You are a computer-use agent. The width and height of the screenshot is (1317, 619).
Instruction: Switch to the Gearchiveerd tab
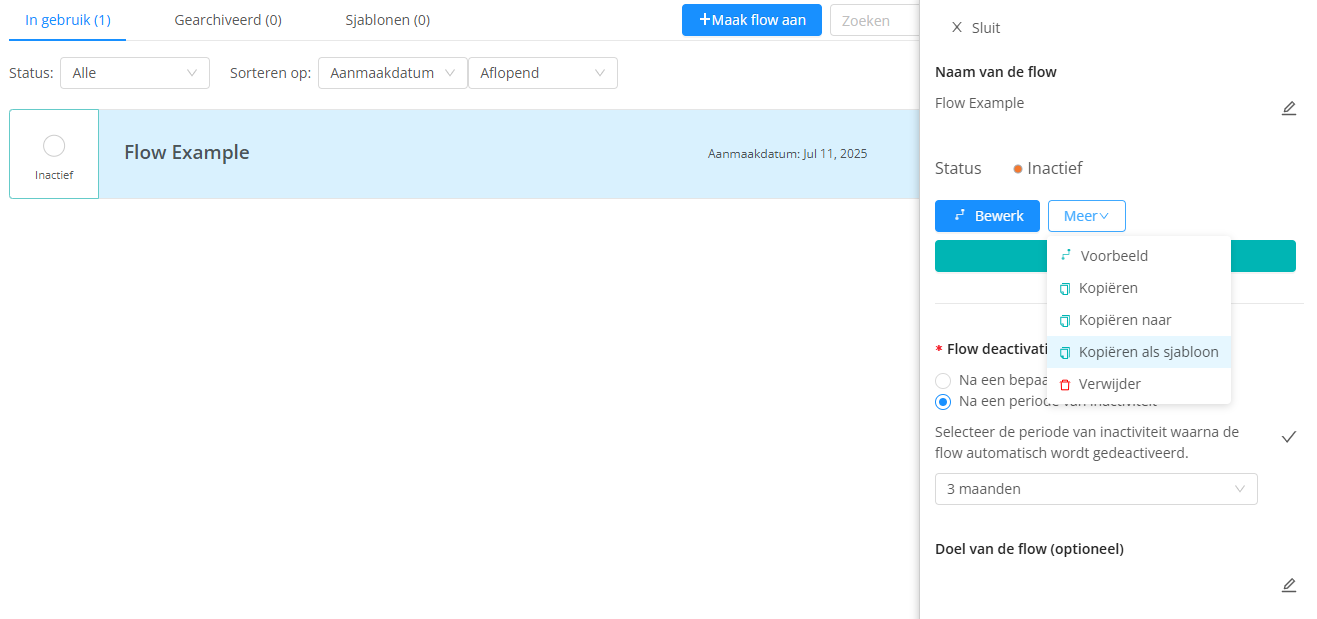(228, 20)
